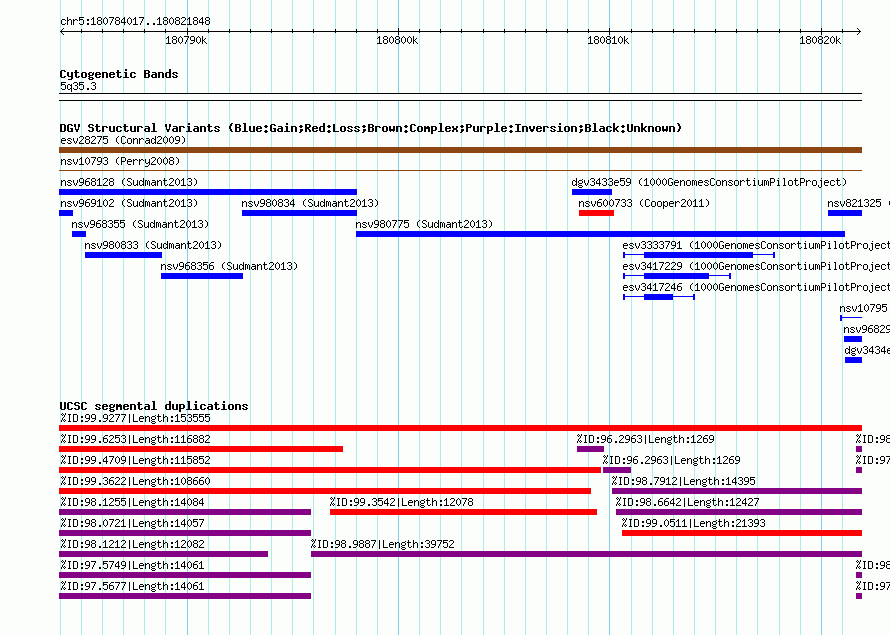Click the nsv980775 (Sudmant2013) long blue bar
The image size is (890, 635).
(601, 234)
